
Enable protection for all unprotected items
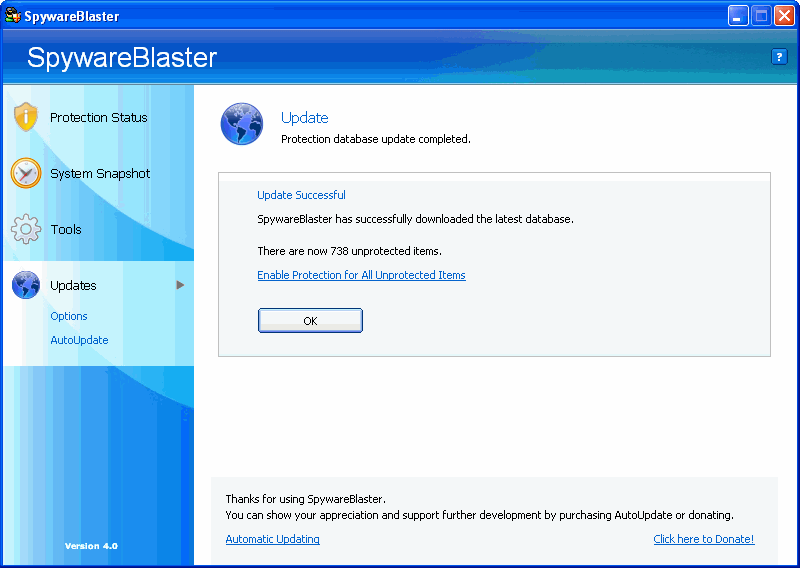361,275
